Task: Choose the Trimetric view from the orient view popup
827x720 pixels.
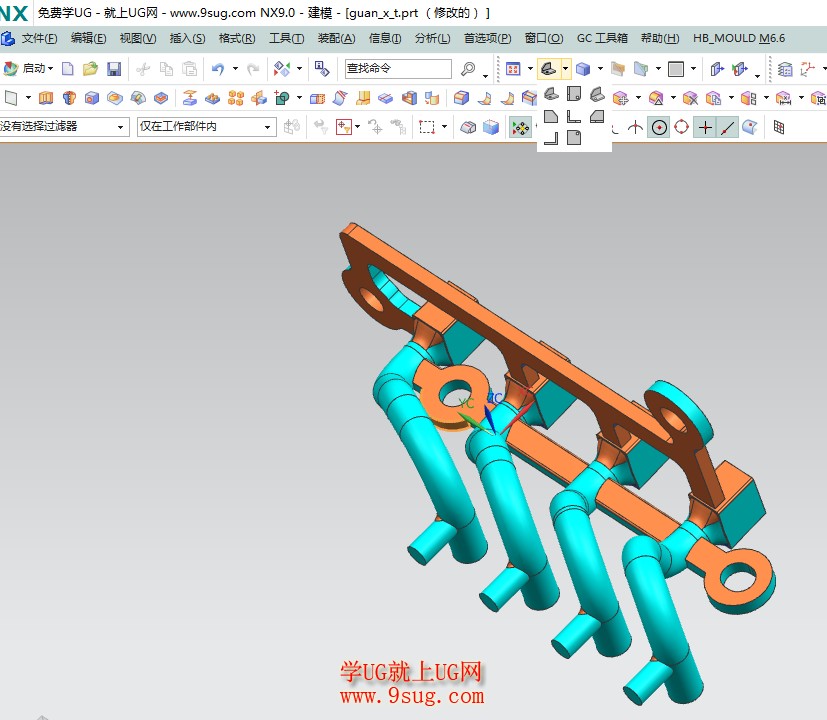Action: 551,94
